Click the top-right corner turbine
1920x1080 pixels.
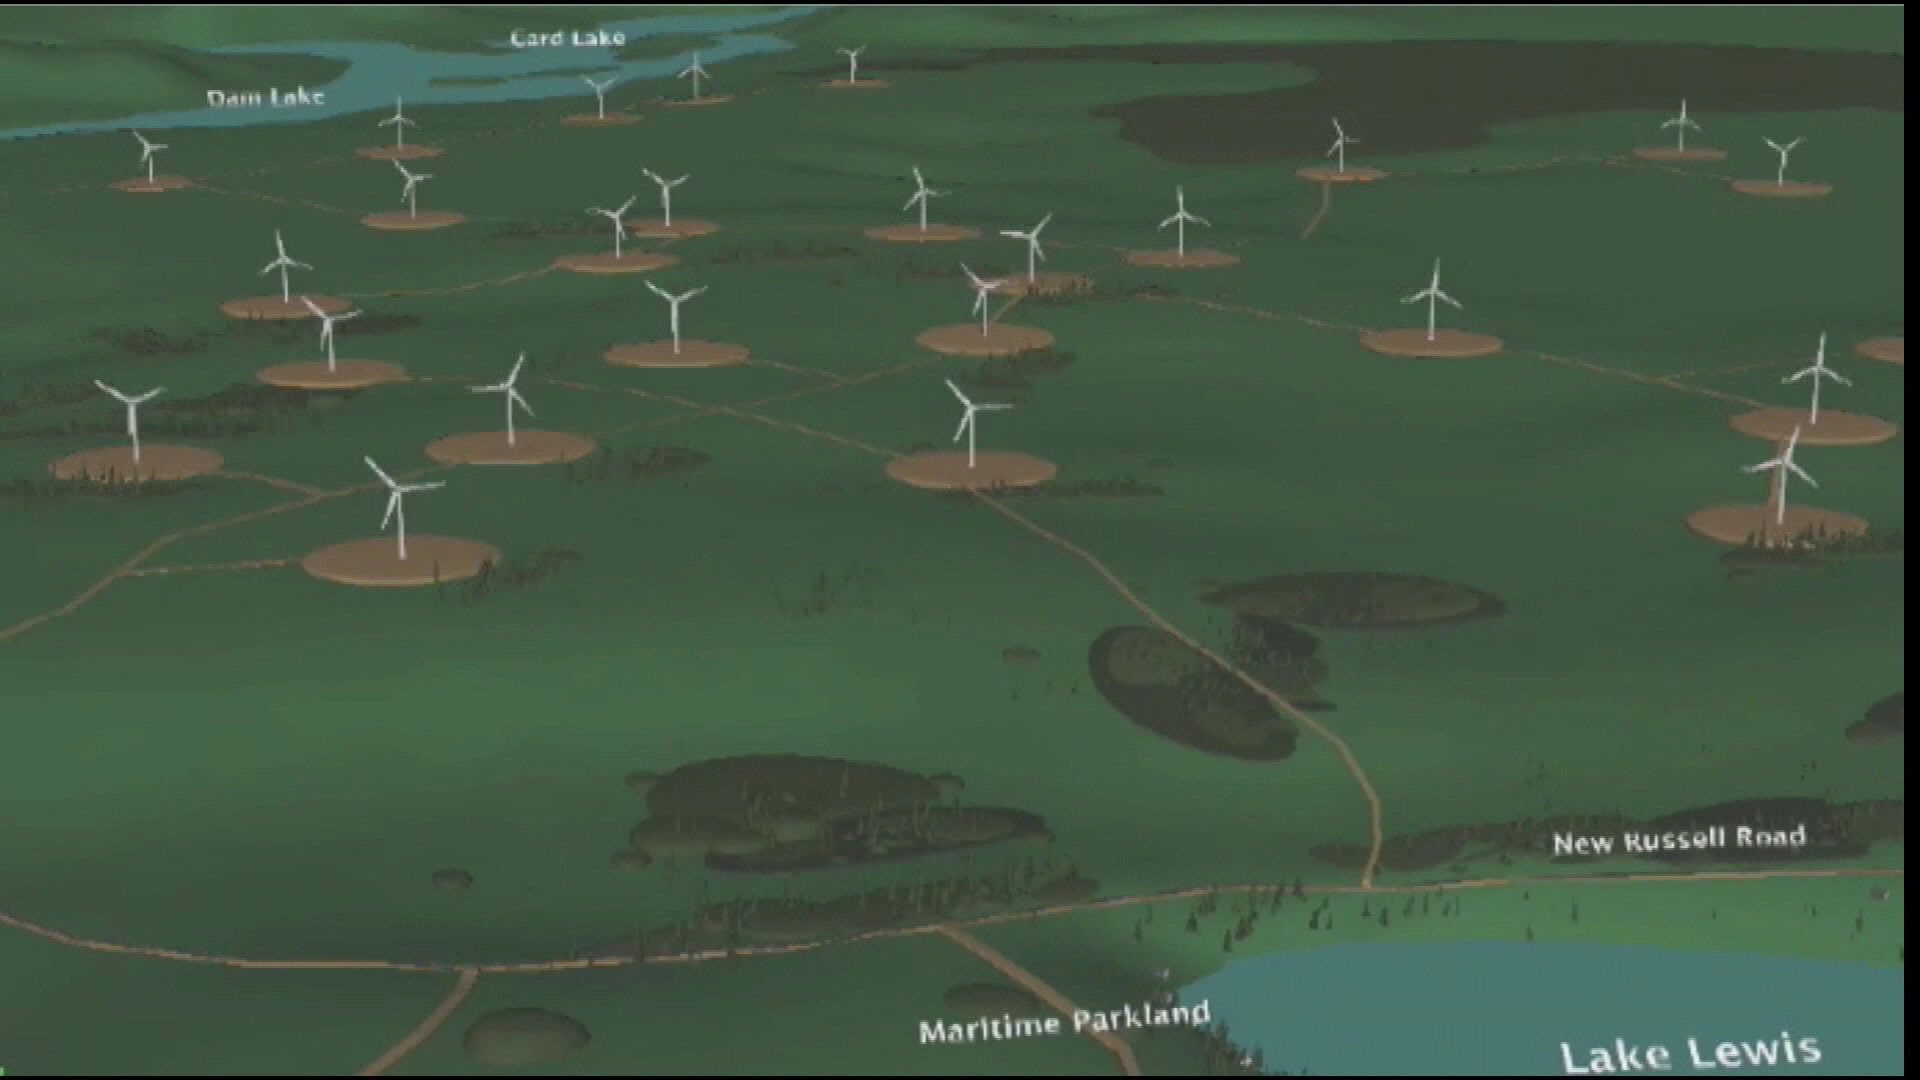pos(1781,162)
